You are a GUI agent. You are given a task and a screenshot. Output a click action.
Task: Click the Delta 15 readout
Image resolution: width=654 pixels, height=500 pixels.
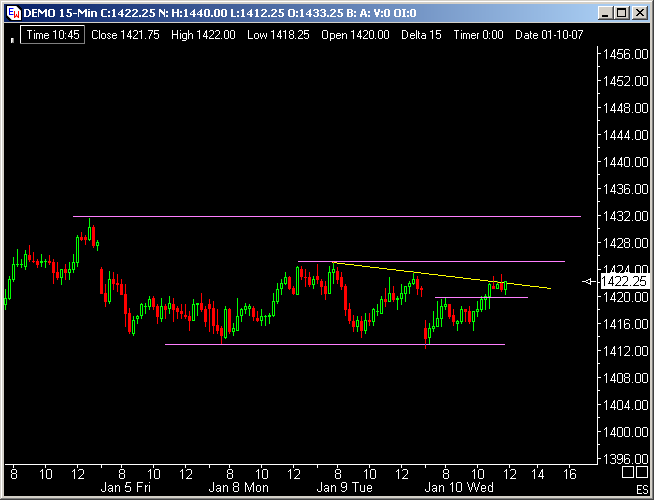(x=421, y=35)
